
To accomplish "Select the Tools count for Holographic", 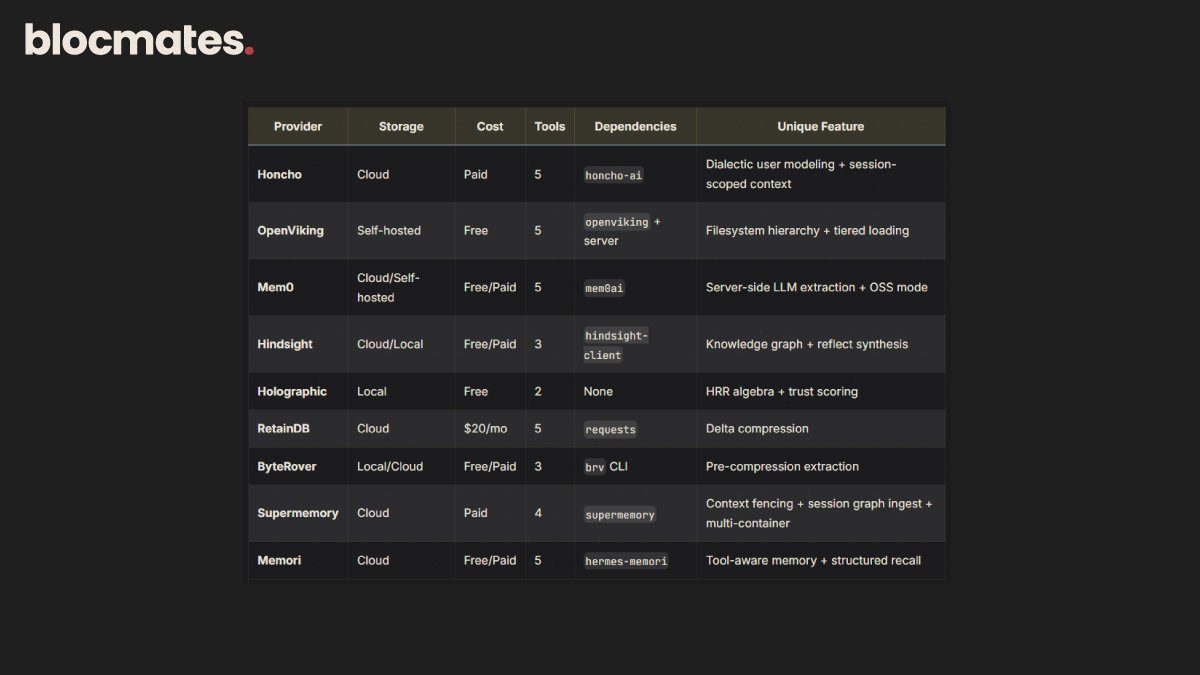I will point(538,392).
